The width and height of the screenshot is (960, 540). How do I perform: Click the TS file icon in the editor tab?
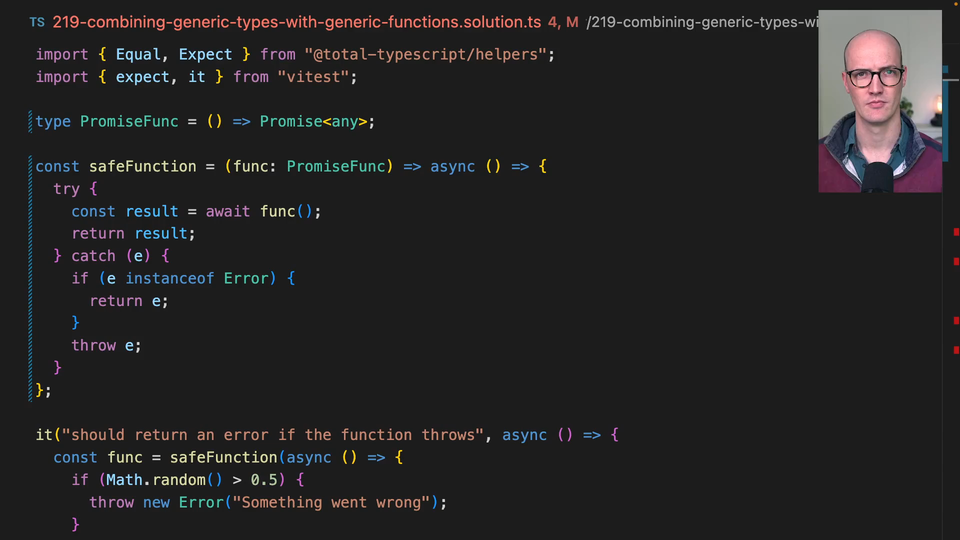pyautogui.click(x=37, y=22)
